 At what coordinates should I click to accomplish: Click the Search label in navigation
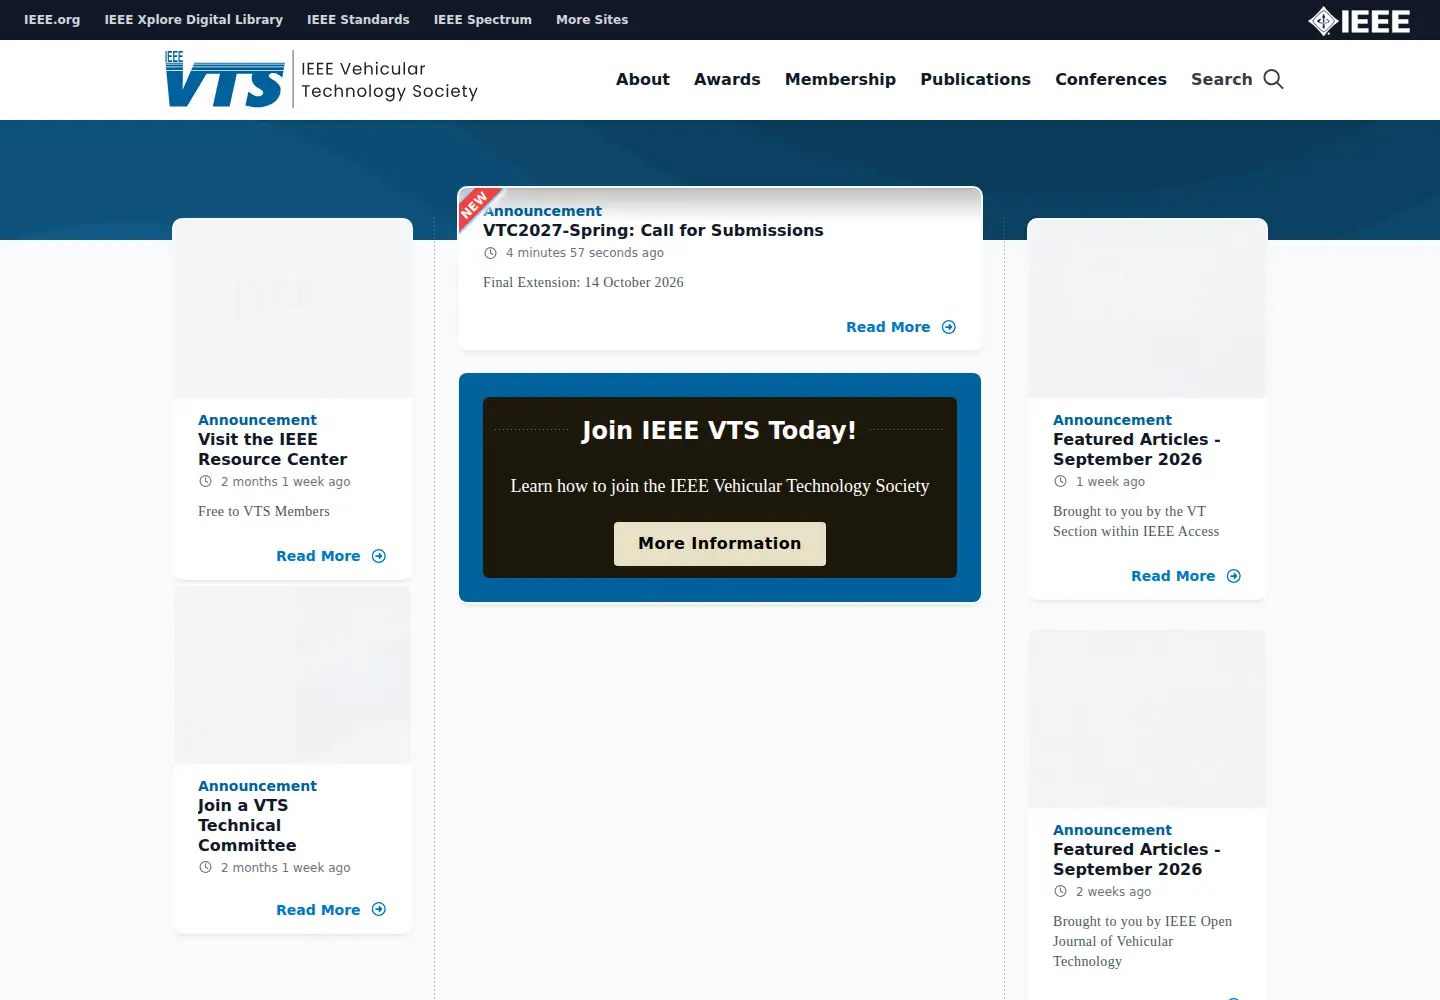point(1221,79)
